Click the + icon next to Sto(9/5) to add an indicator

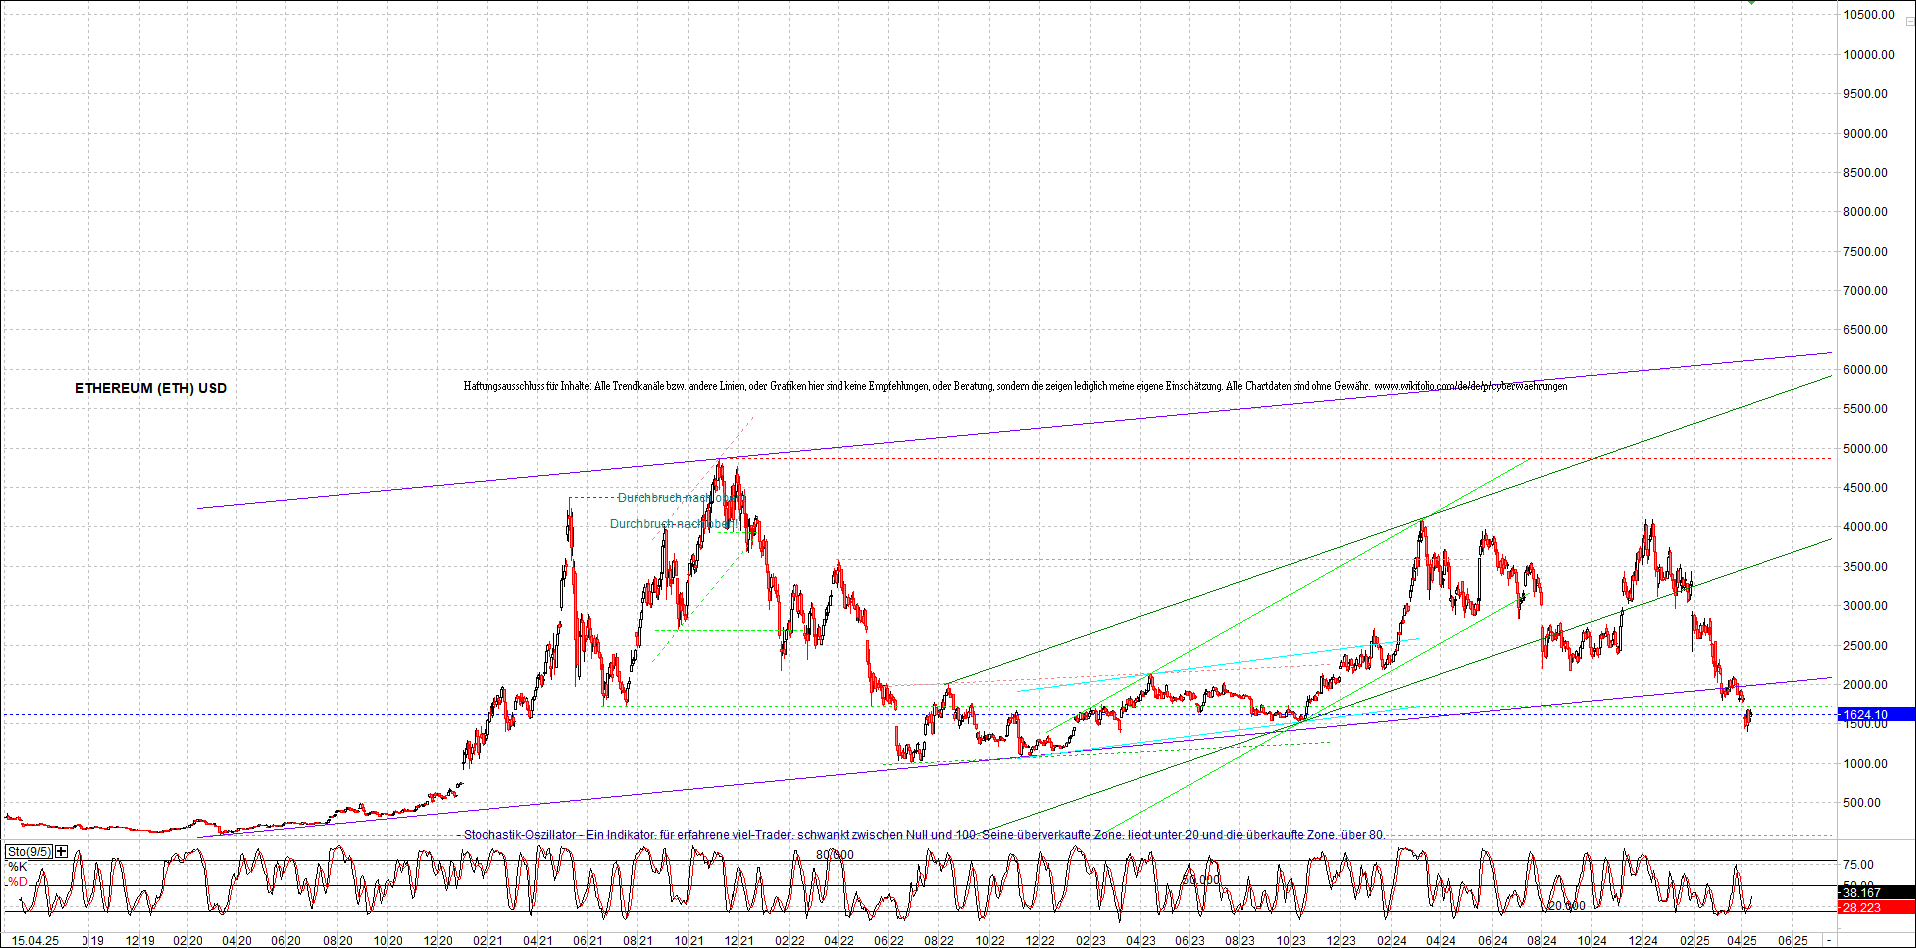coord(59,851)
